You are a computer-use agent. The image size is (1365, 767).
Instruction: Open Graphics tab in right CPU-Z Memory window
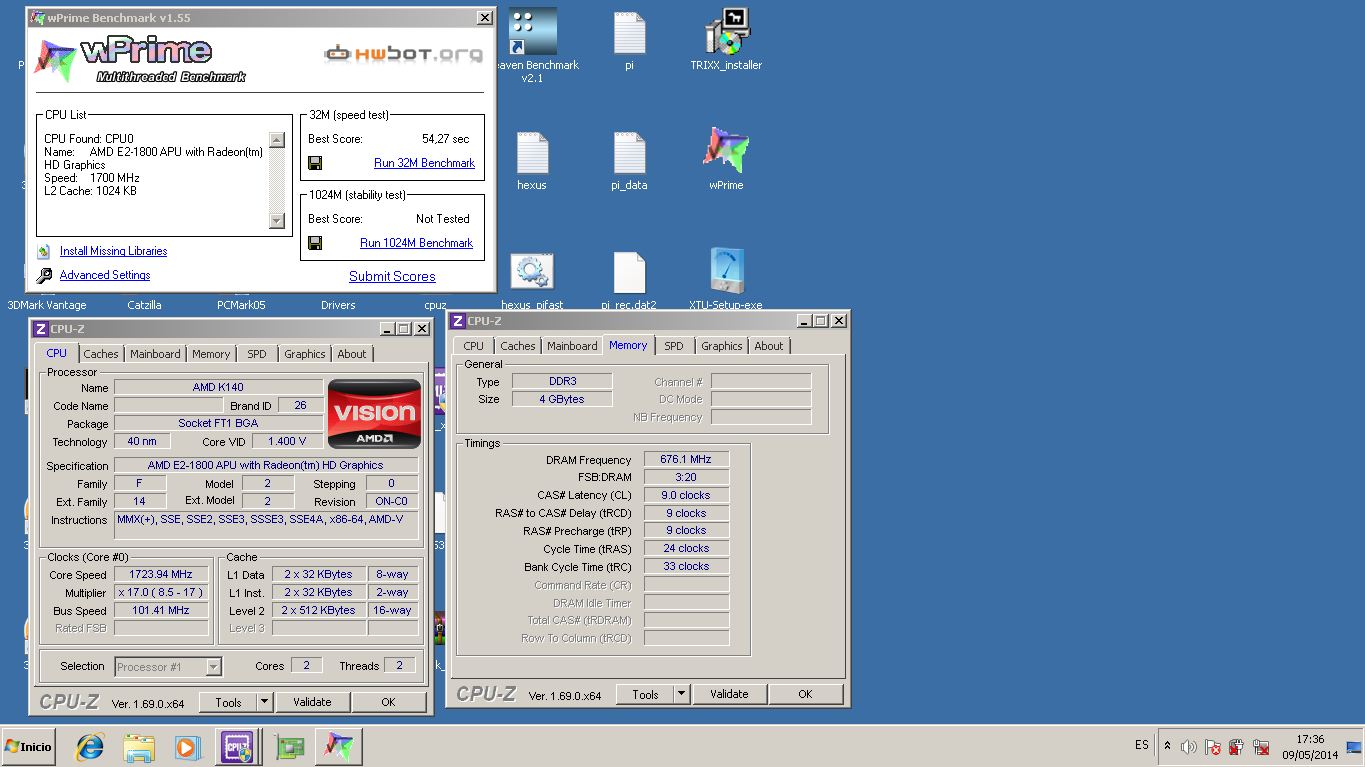[721, 346]
